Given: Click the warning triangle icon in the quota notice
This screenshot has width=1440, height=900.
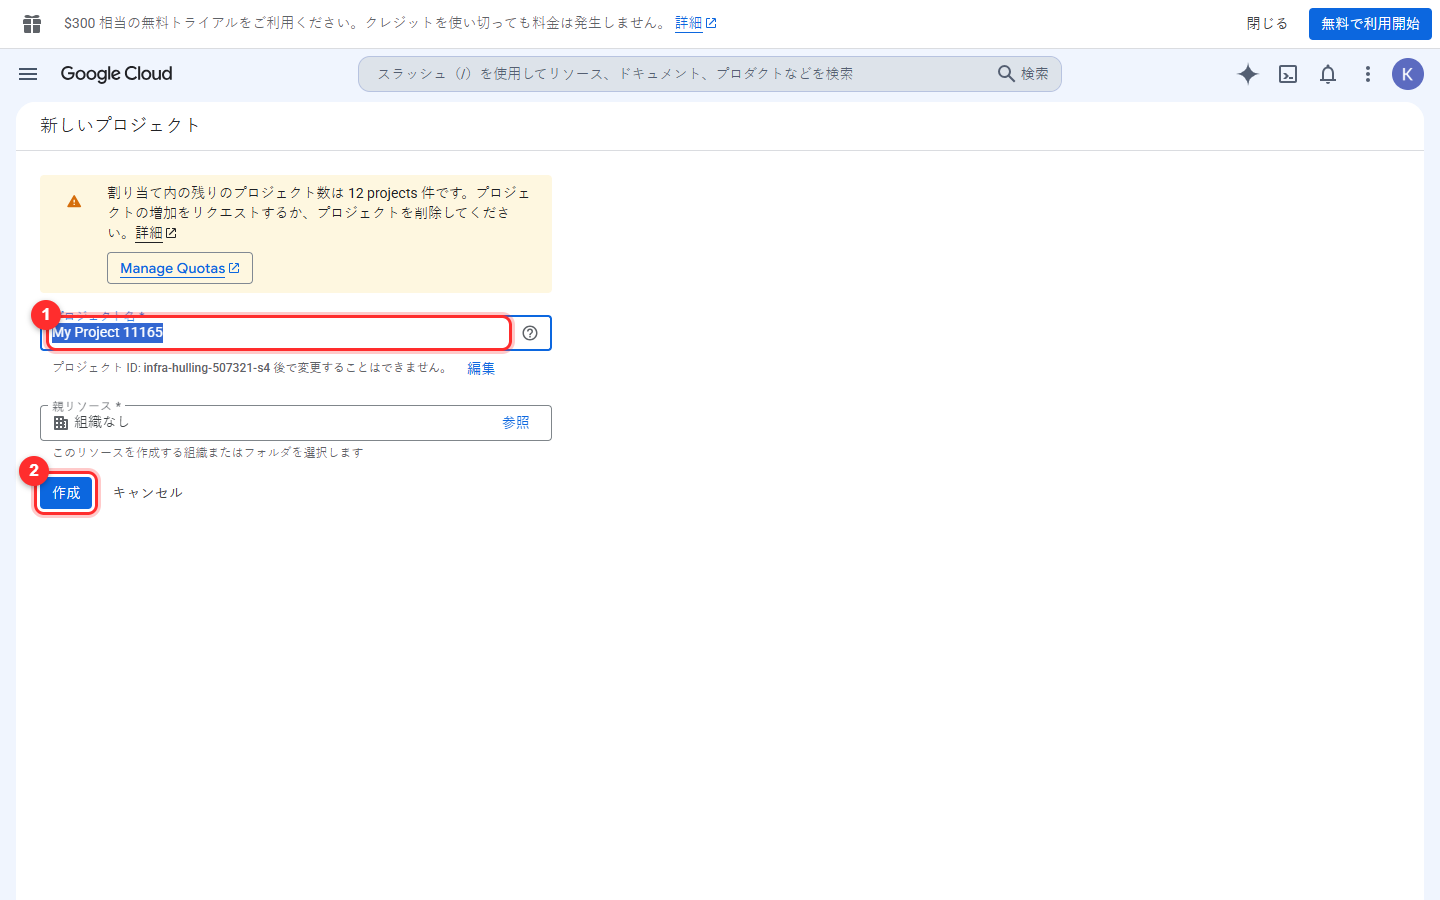Looking at the screenshot, I should (74, 201).
